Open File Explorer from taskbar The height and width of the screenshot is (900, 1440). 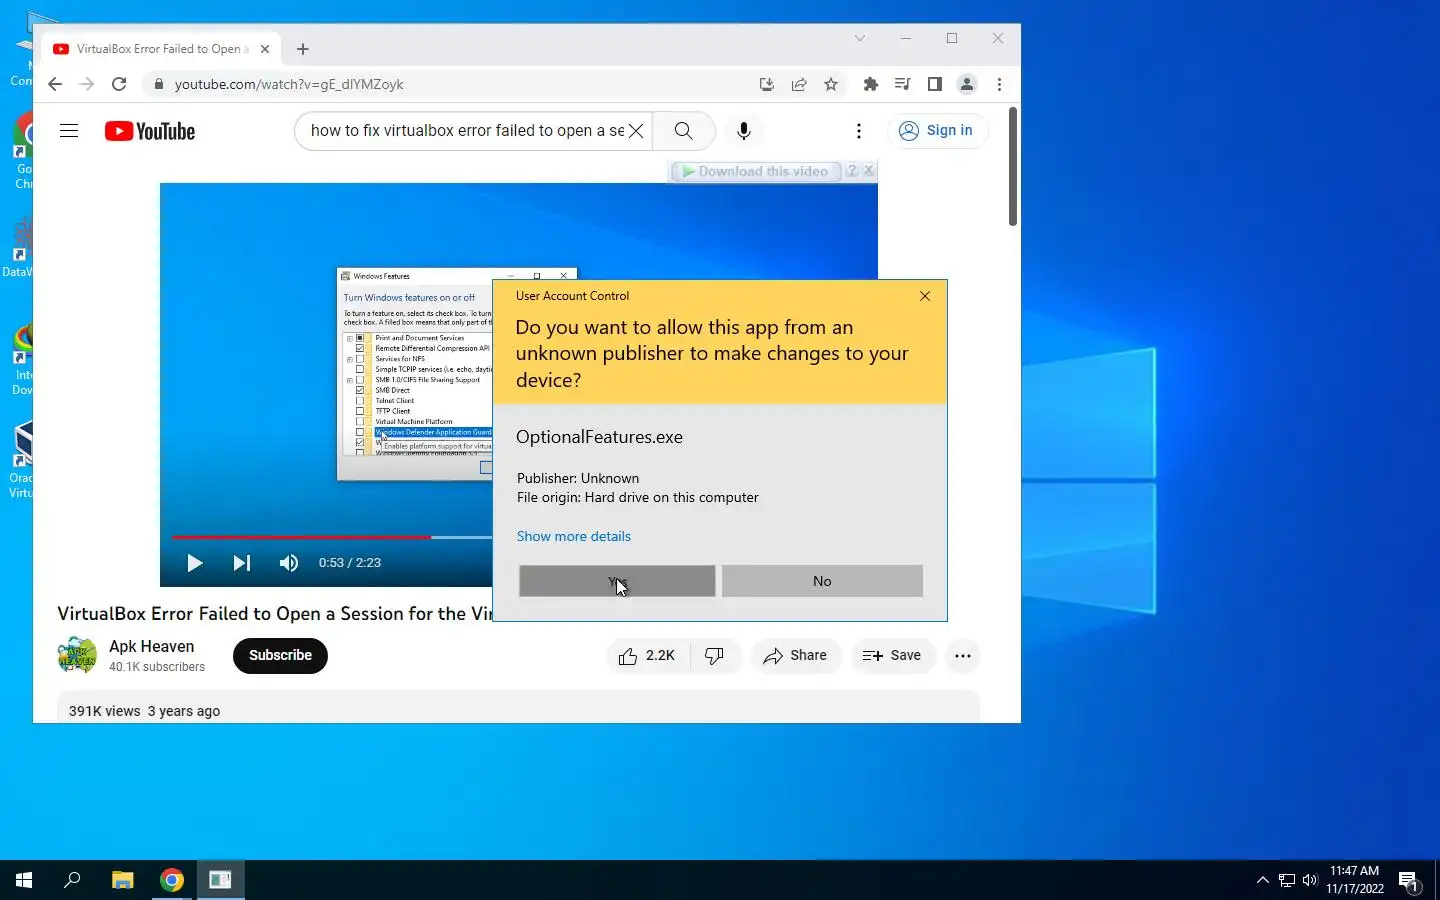pyautogui.click(x=122, y=880)
